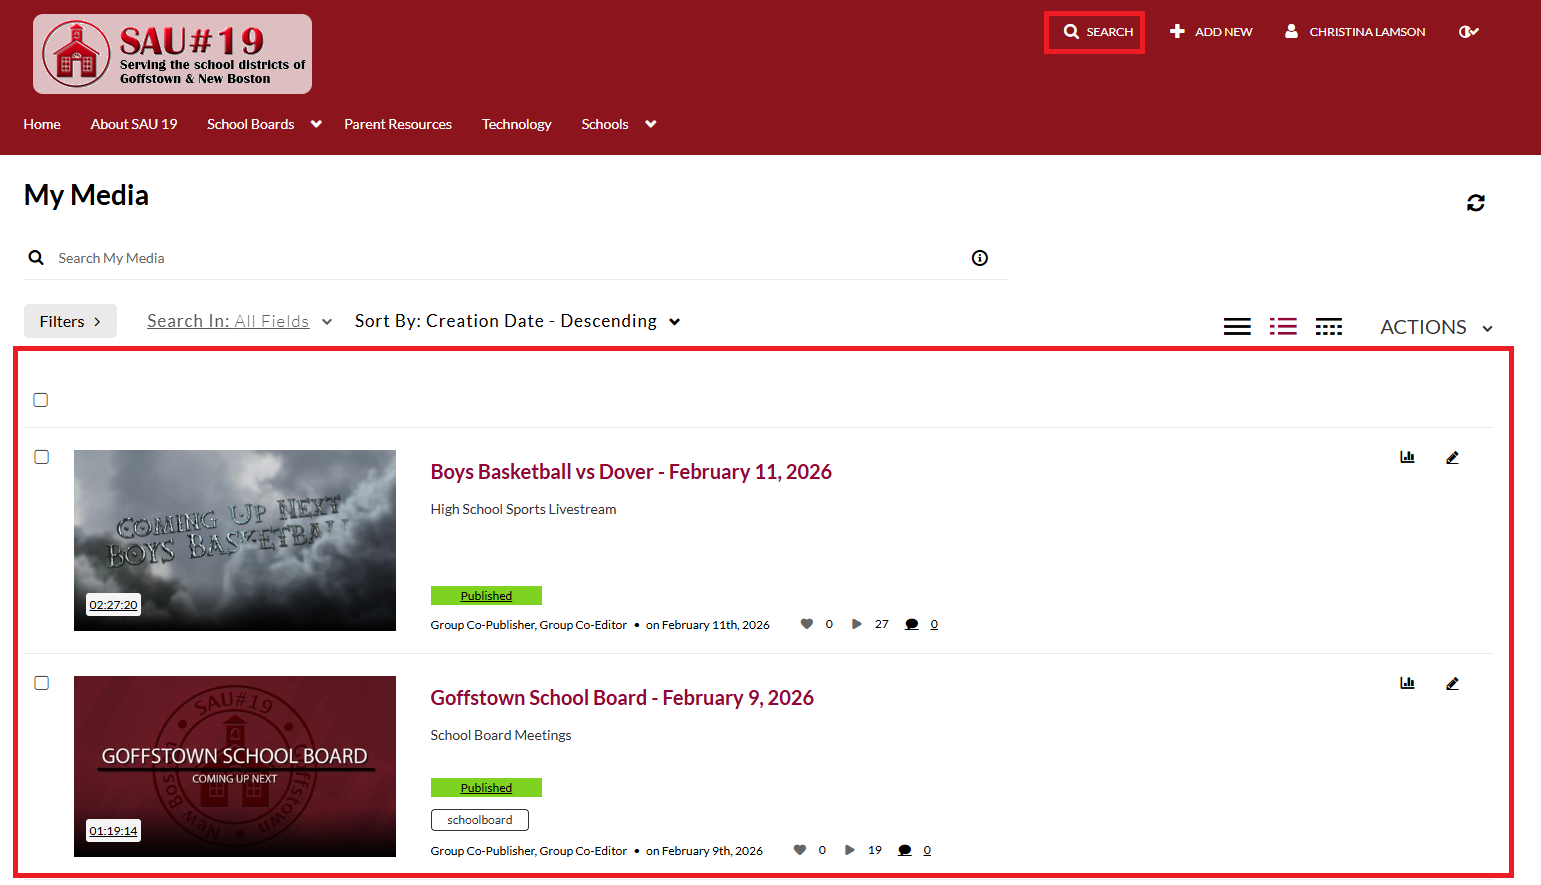This screenshot has height=885, width=1541.
Task: Check the select-all media checkbox
Action: 41,400
